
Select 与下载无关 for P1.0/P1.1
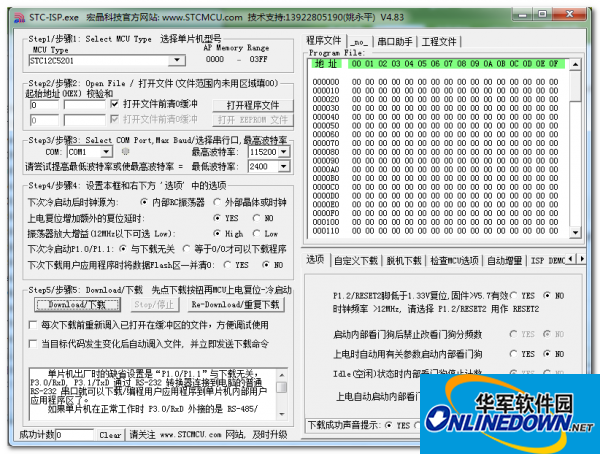pyautogui.click(x=123, y=249)
